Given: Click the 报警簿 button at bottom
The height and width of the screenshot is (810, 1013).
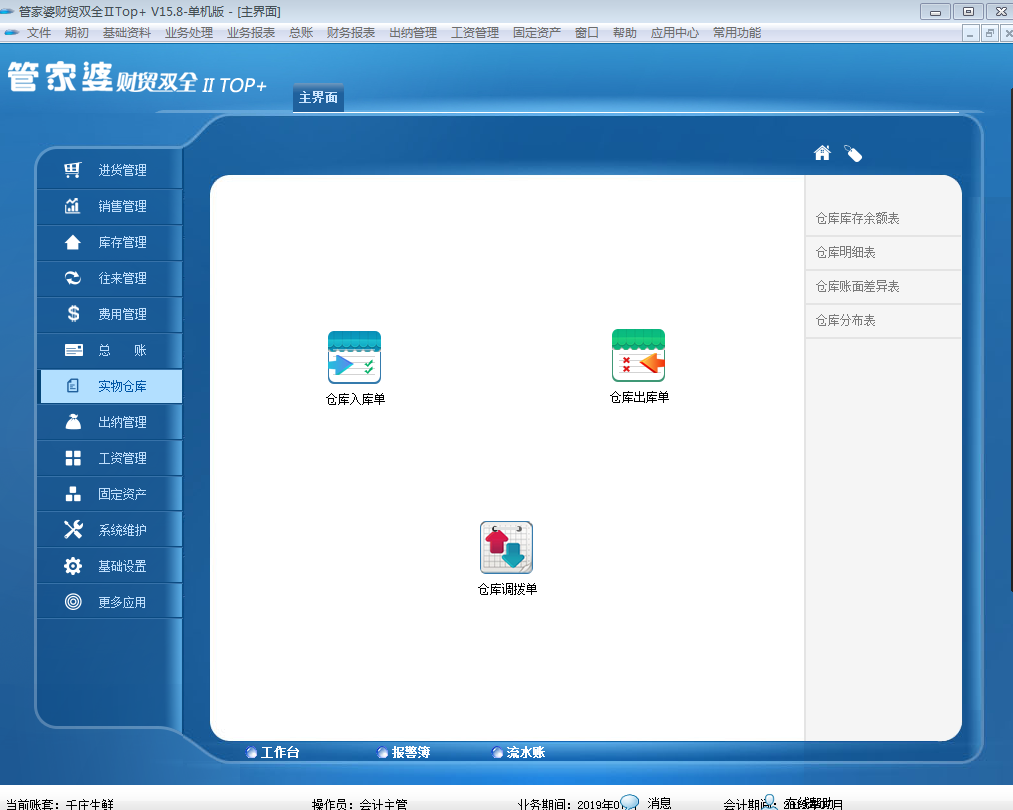Looking at the screenshot, I should [404, 753].
